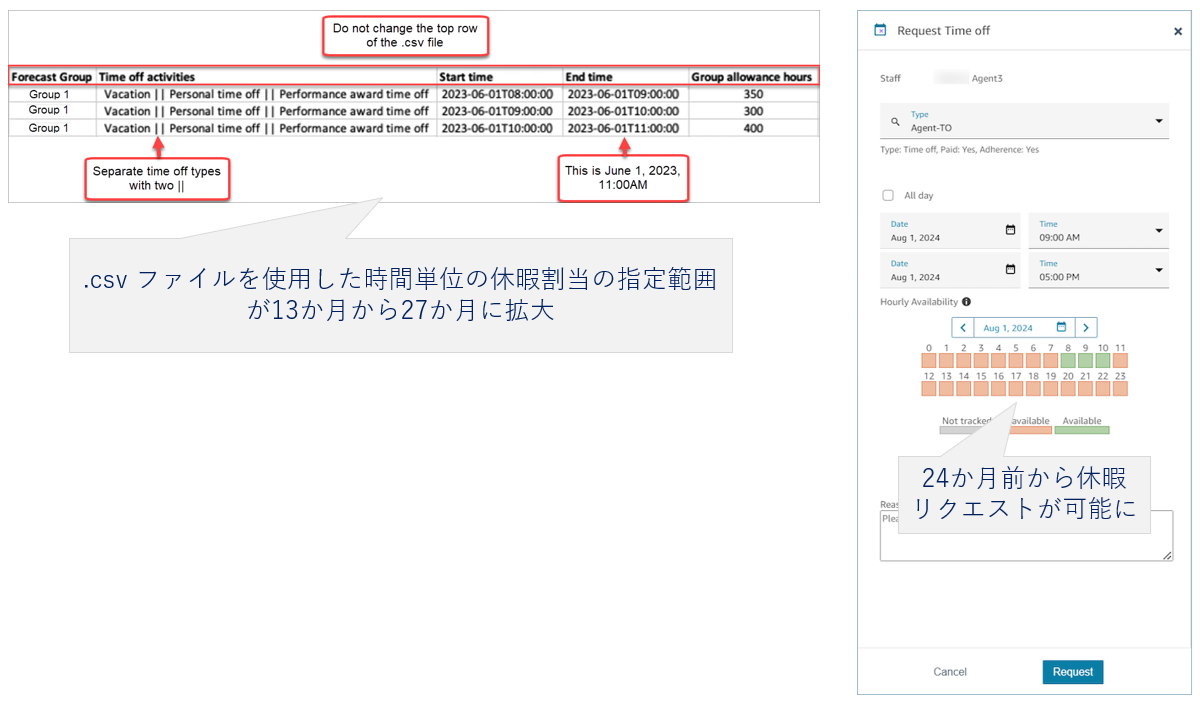Click the Request button
1200x703 pixels.
tap(1072, 672)
